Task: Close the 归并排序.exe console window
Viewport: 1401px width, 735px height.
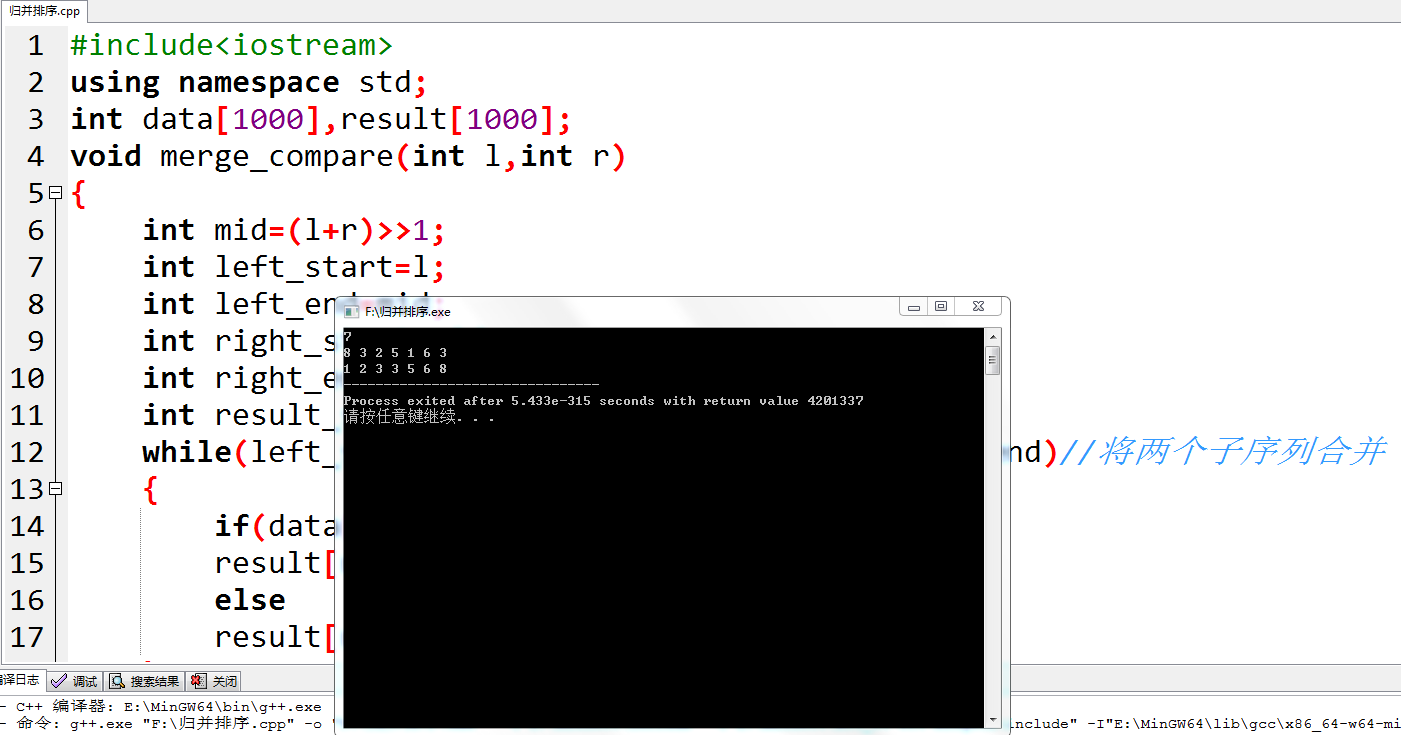Action: 978,307
